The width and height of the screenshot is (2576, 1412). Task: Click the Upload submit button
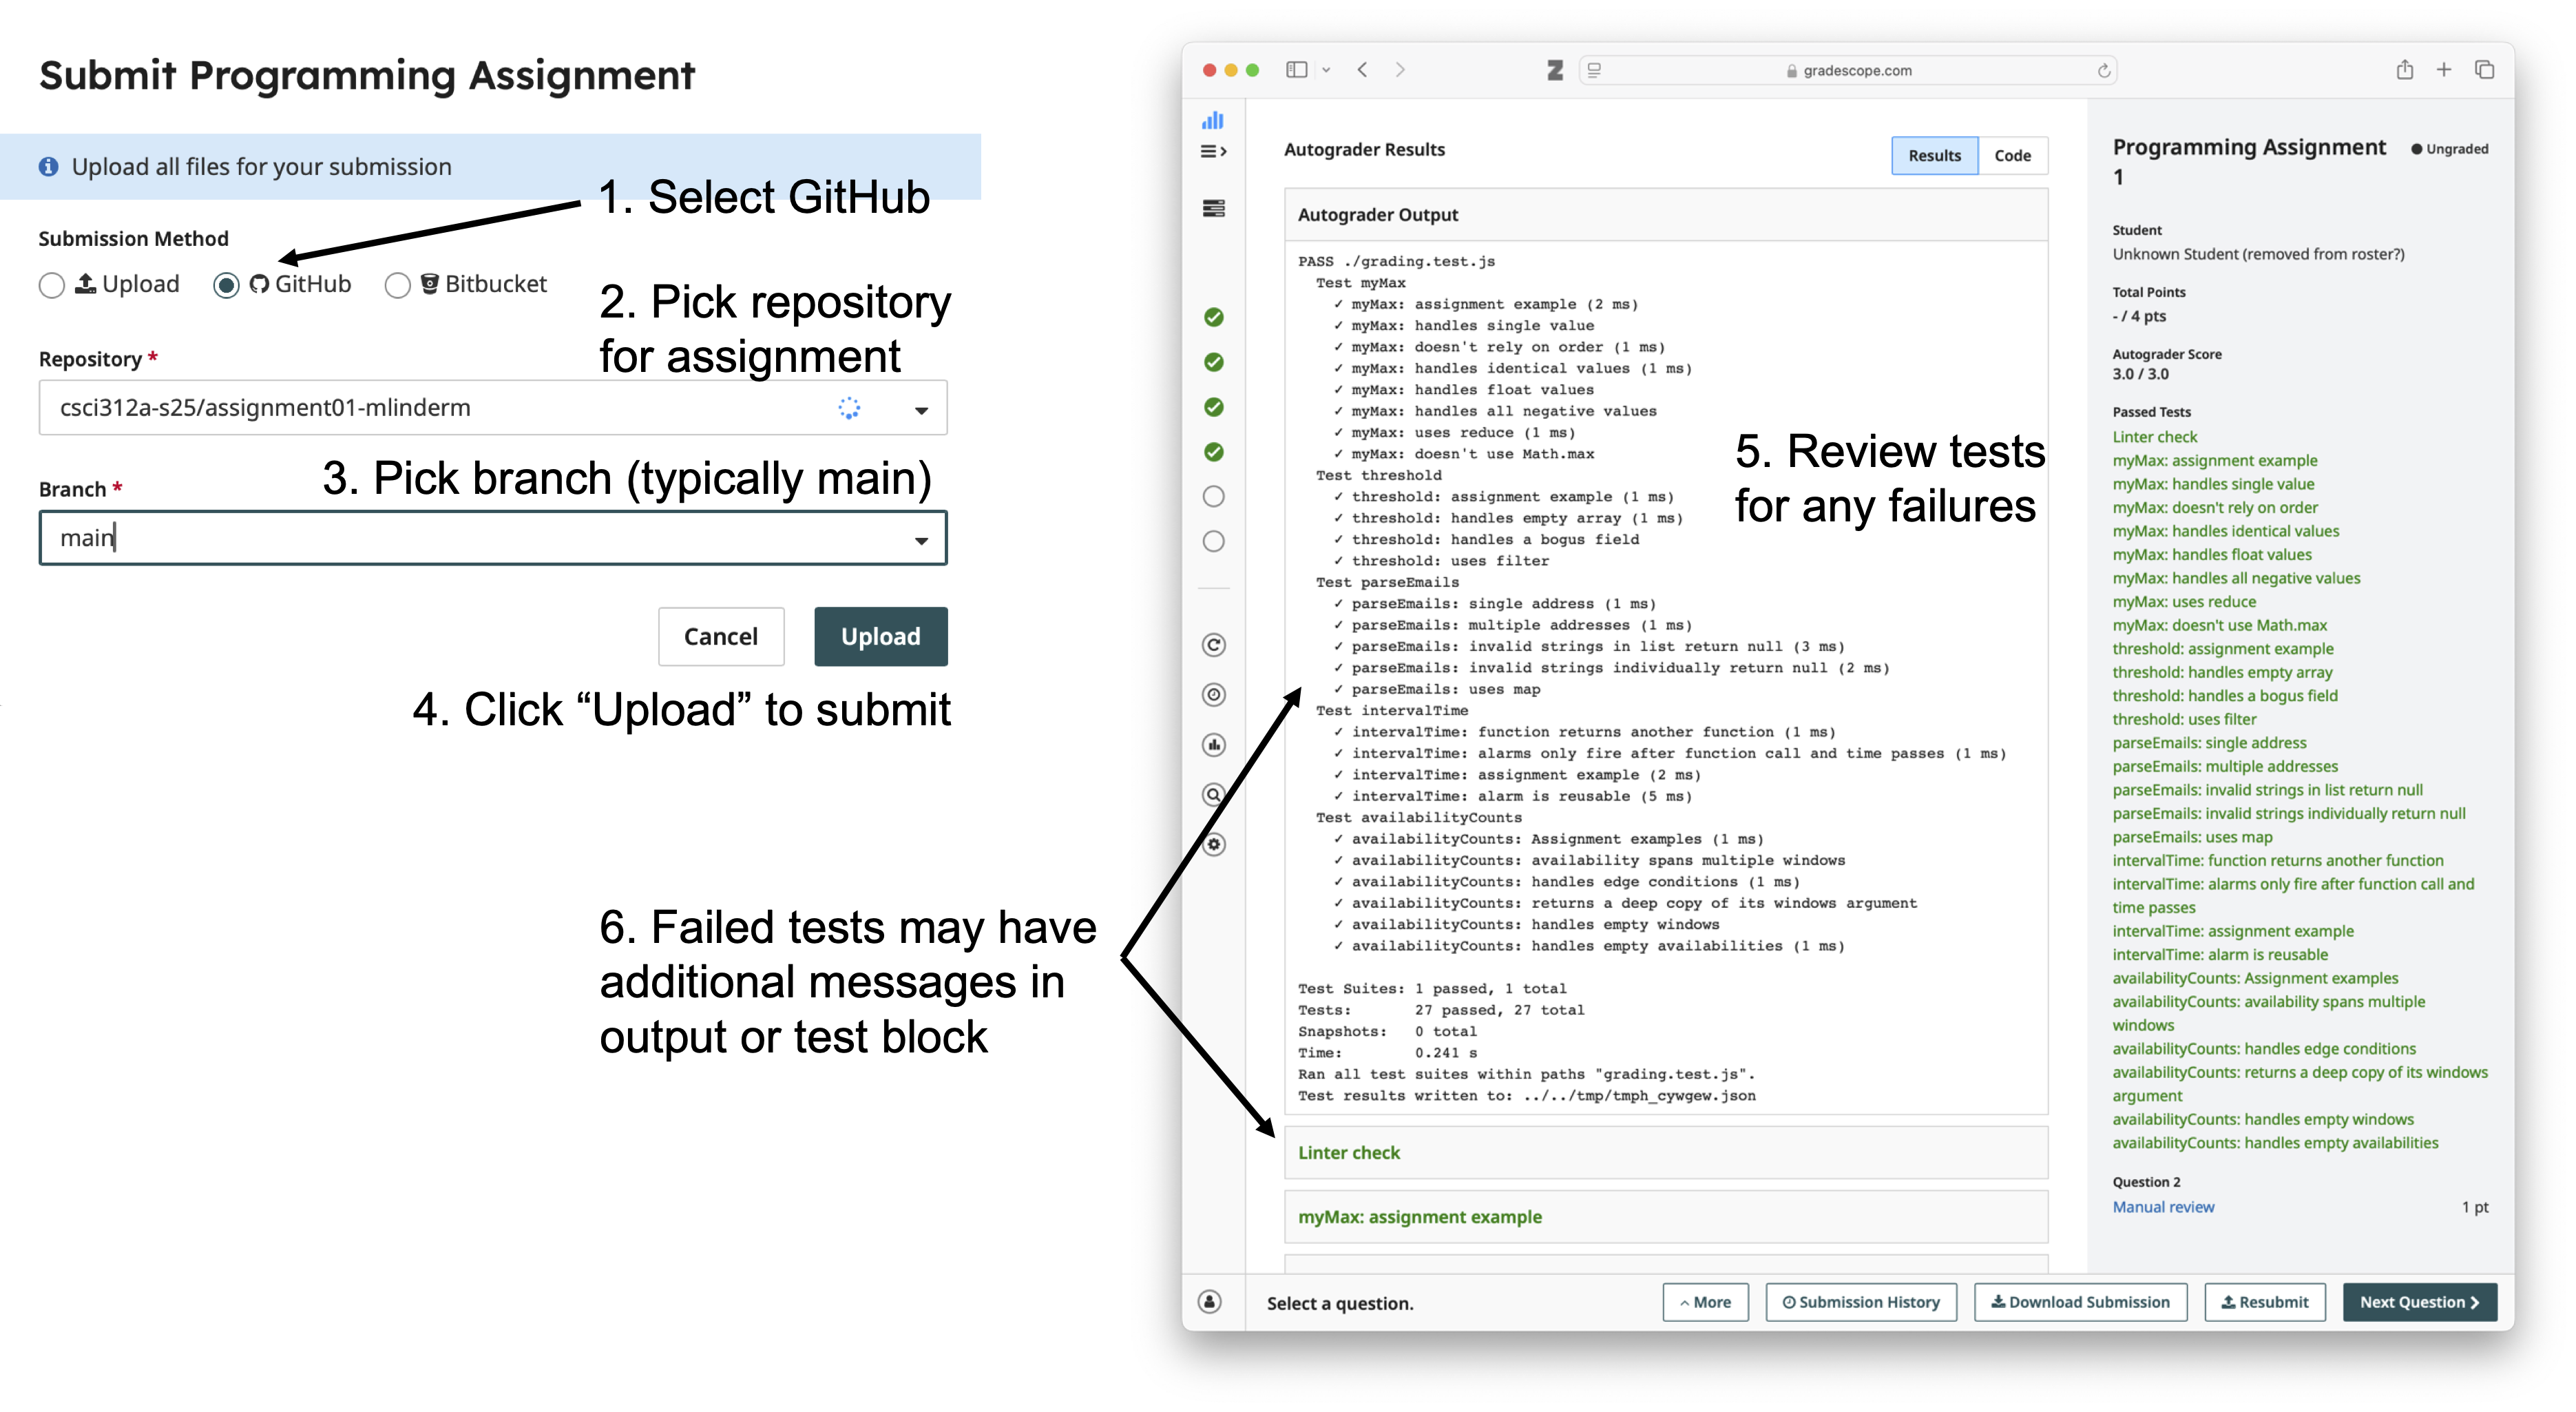[880, 636]
